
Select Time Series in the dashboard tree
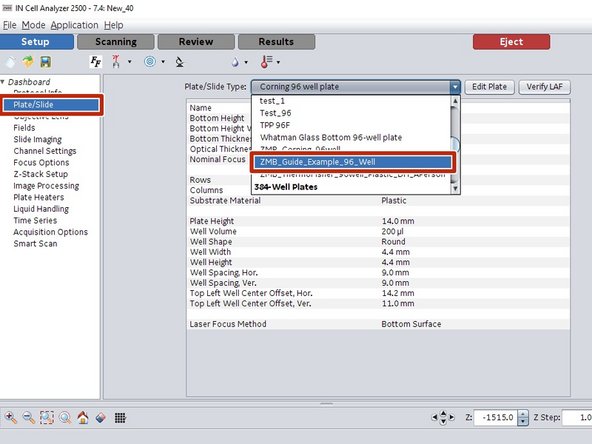35,220
